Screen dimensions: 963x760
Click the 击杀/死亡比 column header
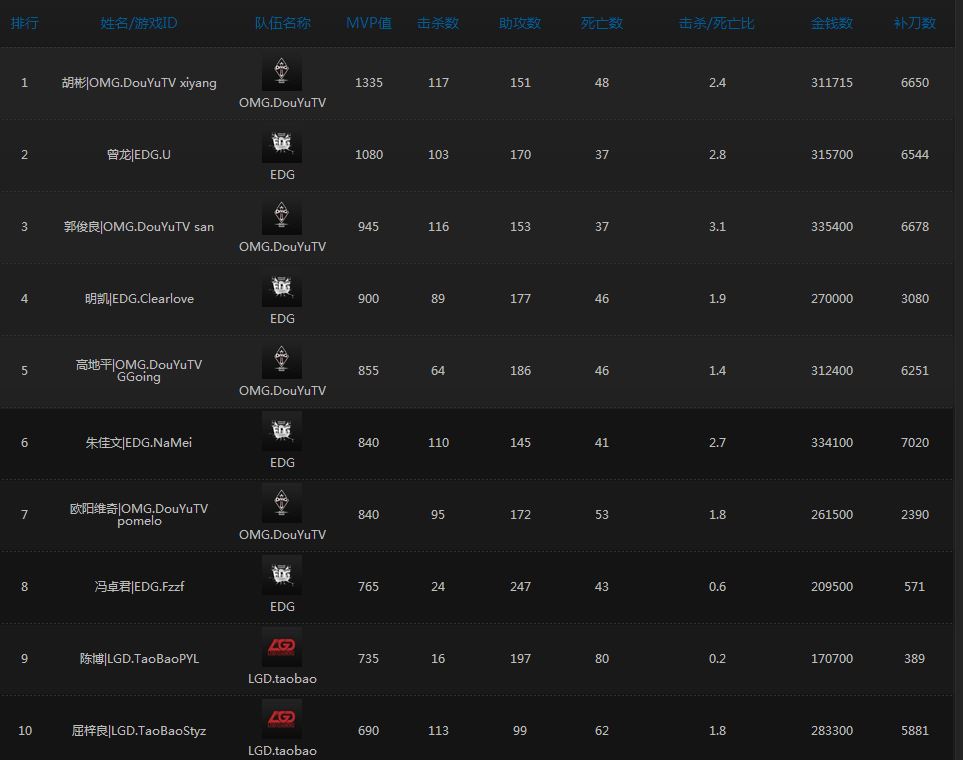tap(717, 23)
